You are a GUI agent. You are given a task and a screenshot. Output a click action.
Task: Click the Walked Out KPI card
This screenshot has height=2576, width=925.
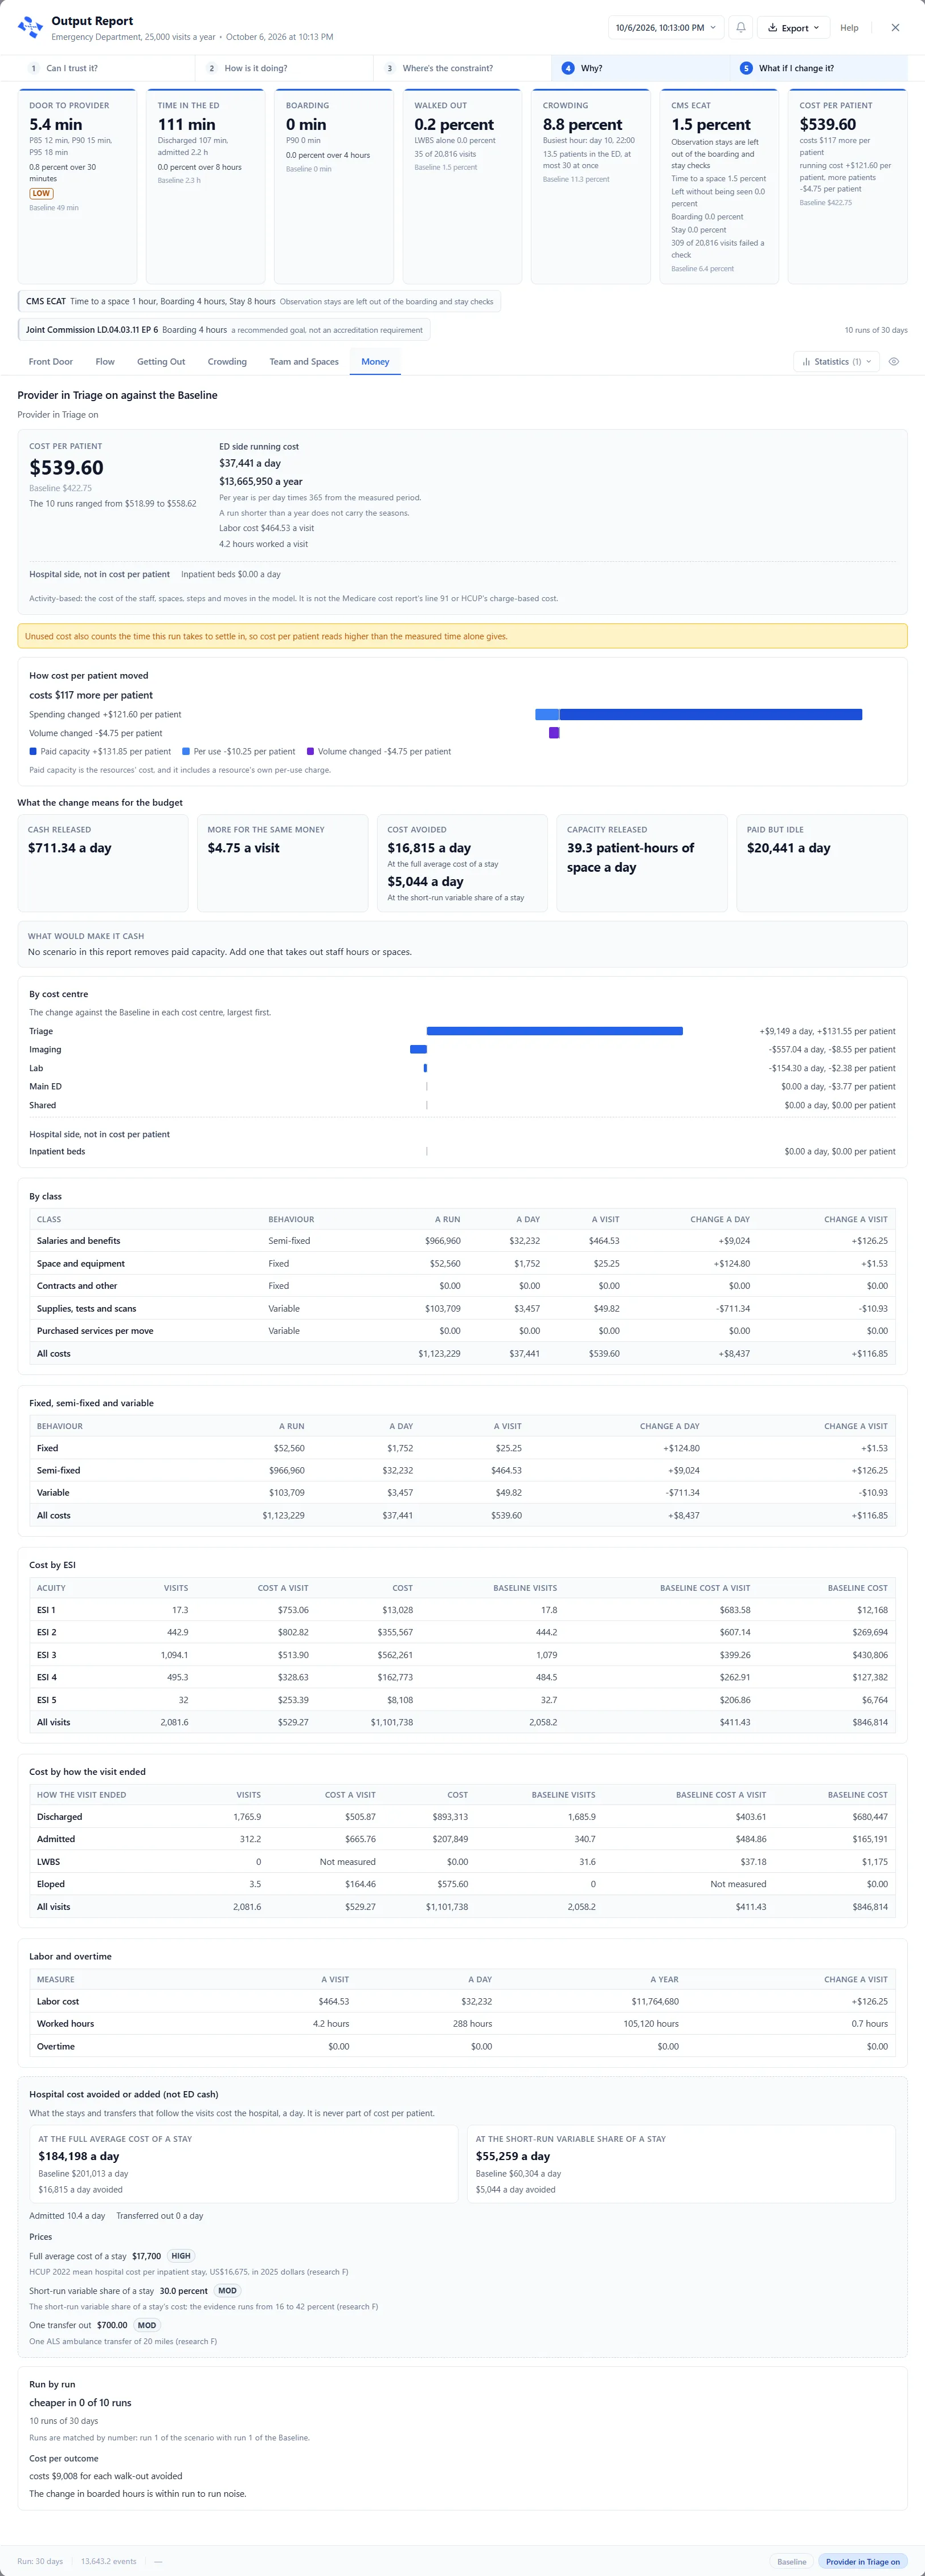pos(462,187)
